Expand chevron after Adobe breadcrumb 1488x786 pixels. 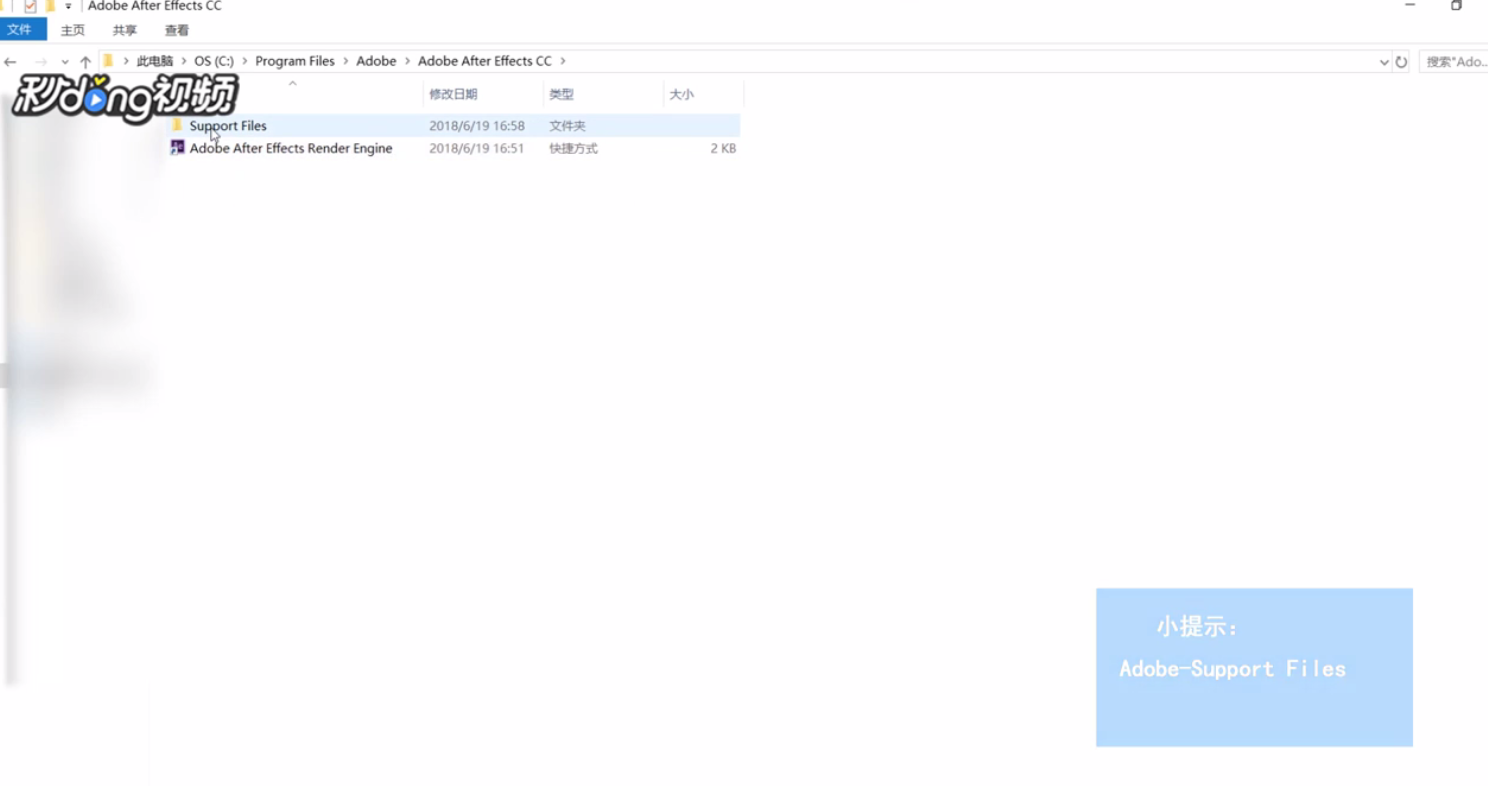407,61
